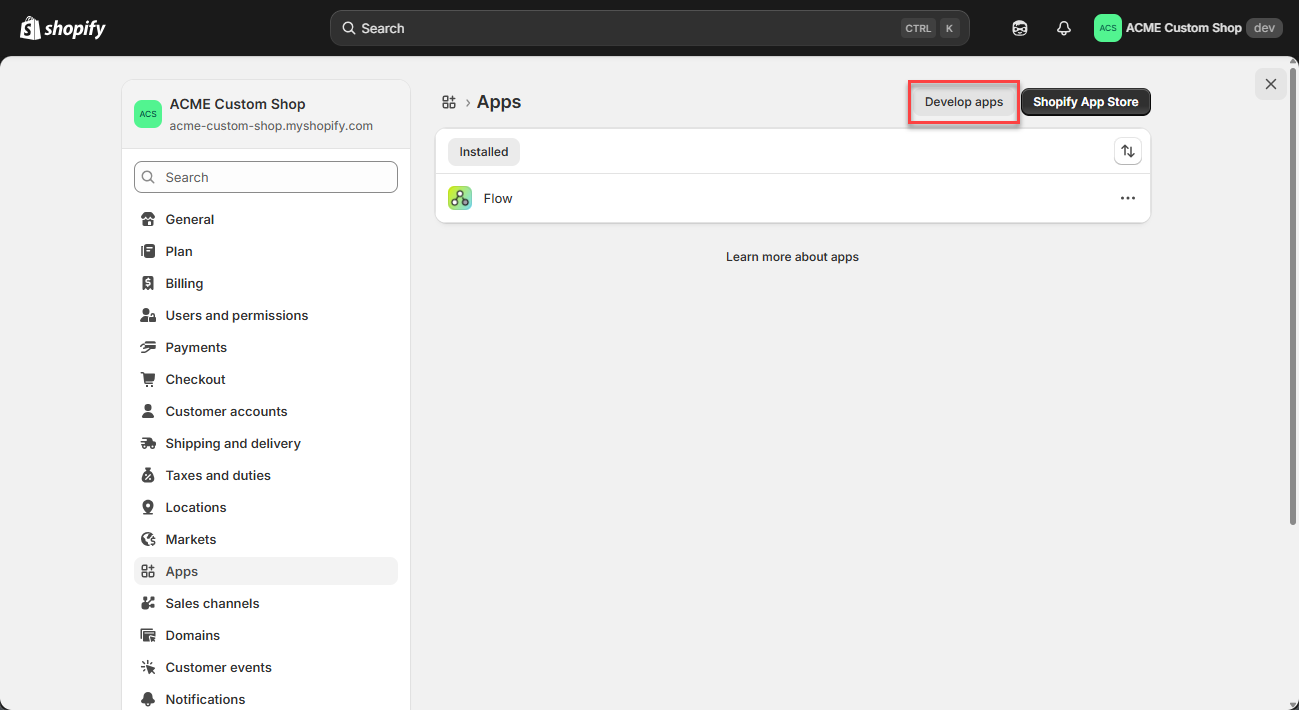The width and height of the screenshot is (1299, 710).
Task: Go to Plan settings
Action: 266,251
